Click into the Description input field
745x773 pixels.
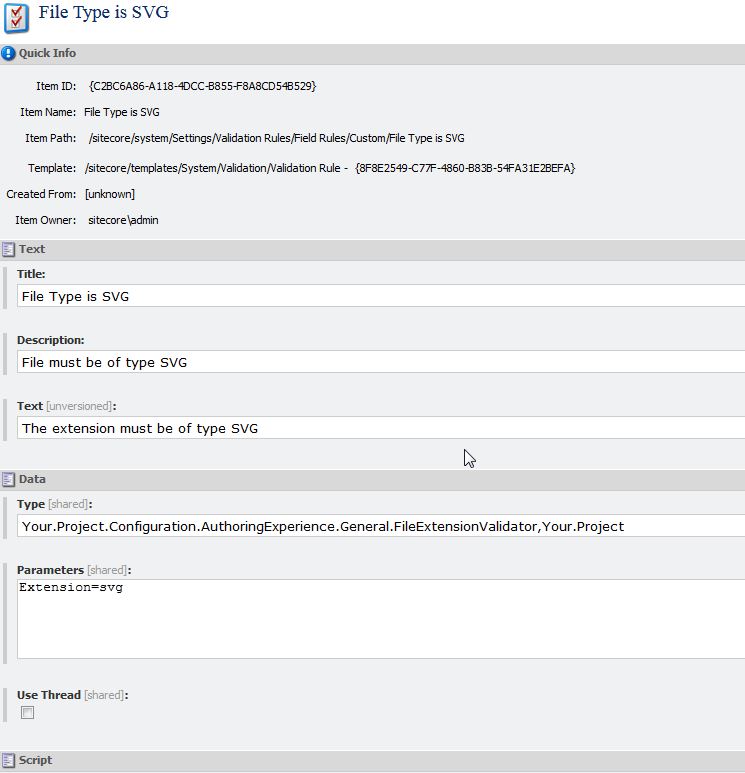click(x=381, y=362)
